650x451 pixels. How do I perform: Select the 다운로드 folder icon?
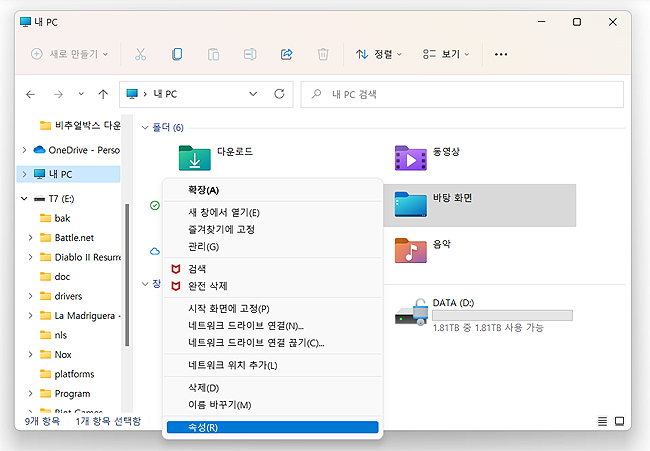[194, 158]
